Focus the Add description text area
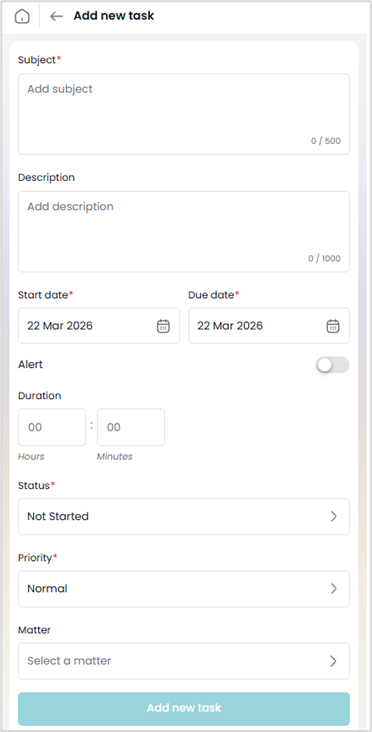The width and height of the screenshot is (372, 732). click(184, 232)
